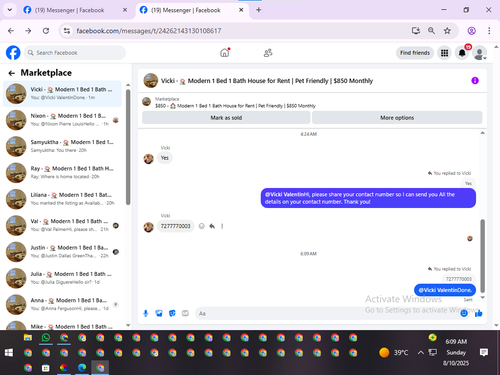Open the Chrome profile icon
The height and width of the screenshot is (375, 500).
pyautogui.click(x=471, y=31)
